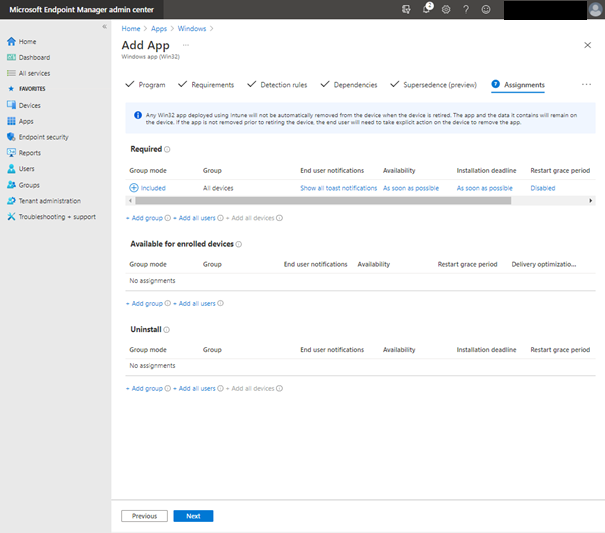Select the Devices icon in sidebar

pos(11,105)
